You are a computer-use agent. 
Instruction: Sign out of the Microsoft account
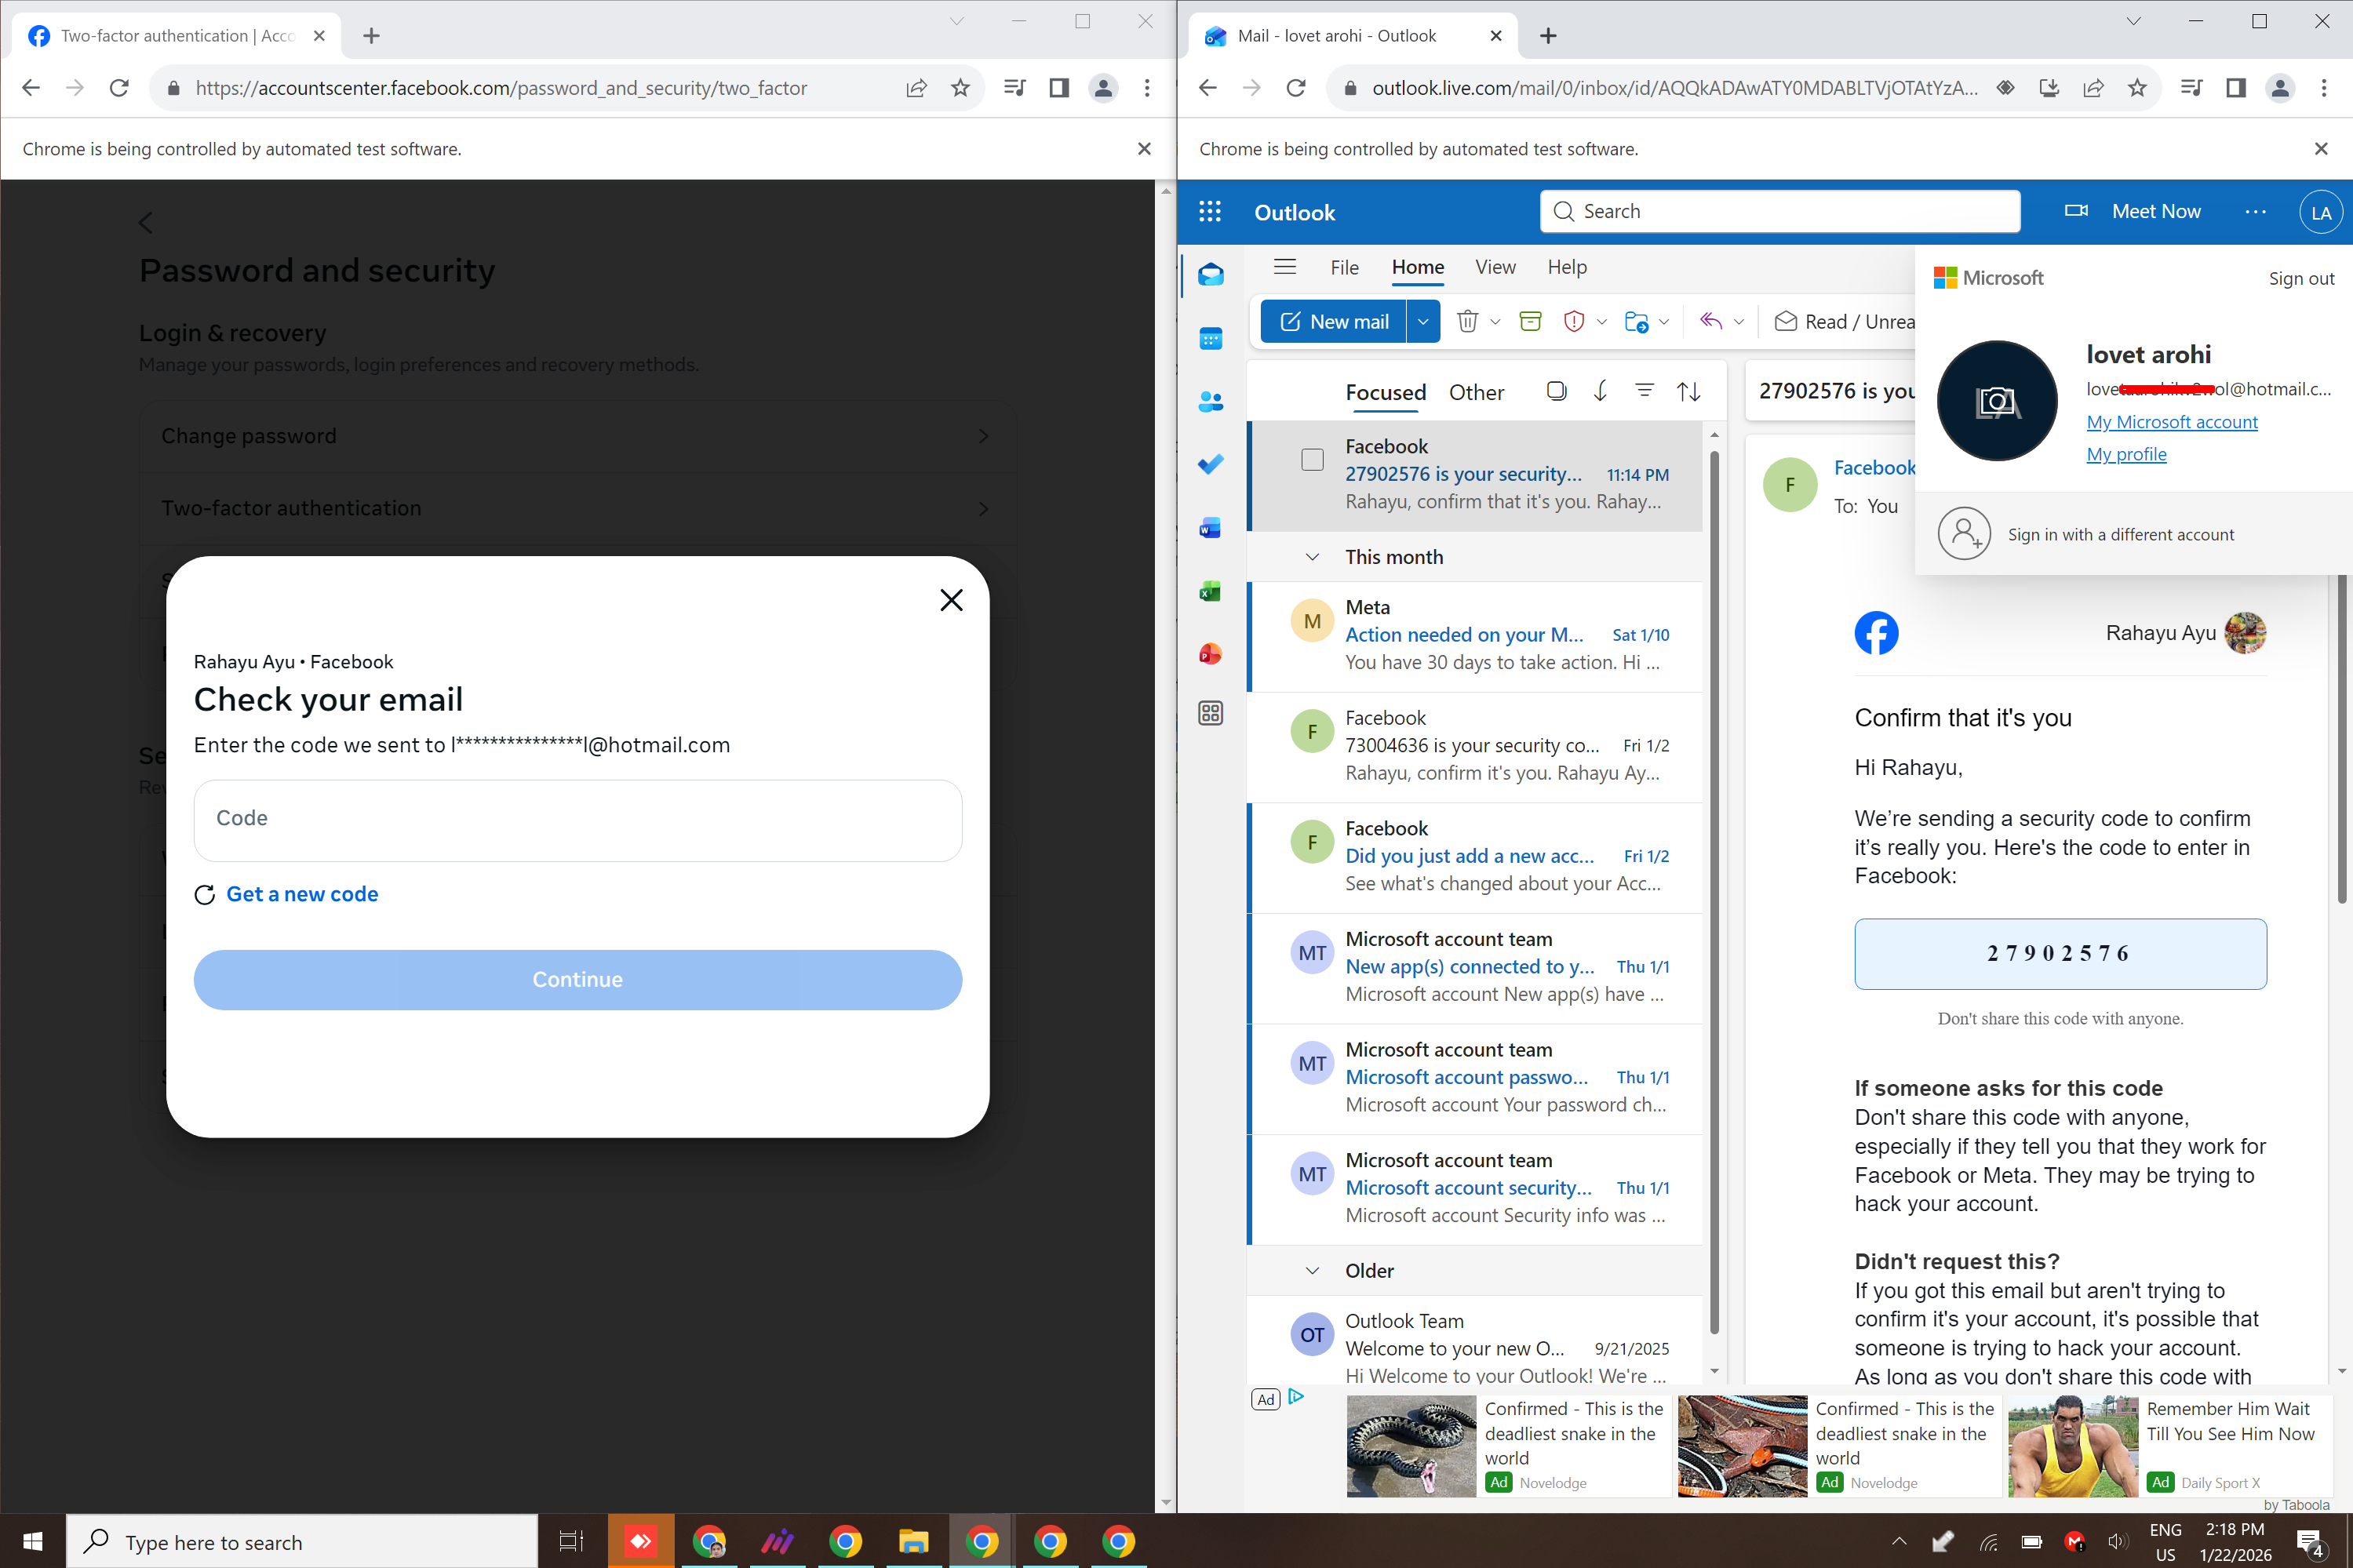pyautogui.click(x=2301, y=278)
